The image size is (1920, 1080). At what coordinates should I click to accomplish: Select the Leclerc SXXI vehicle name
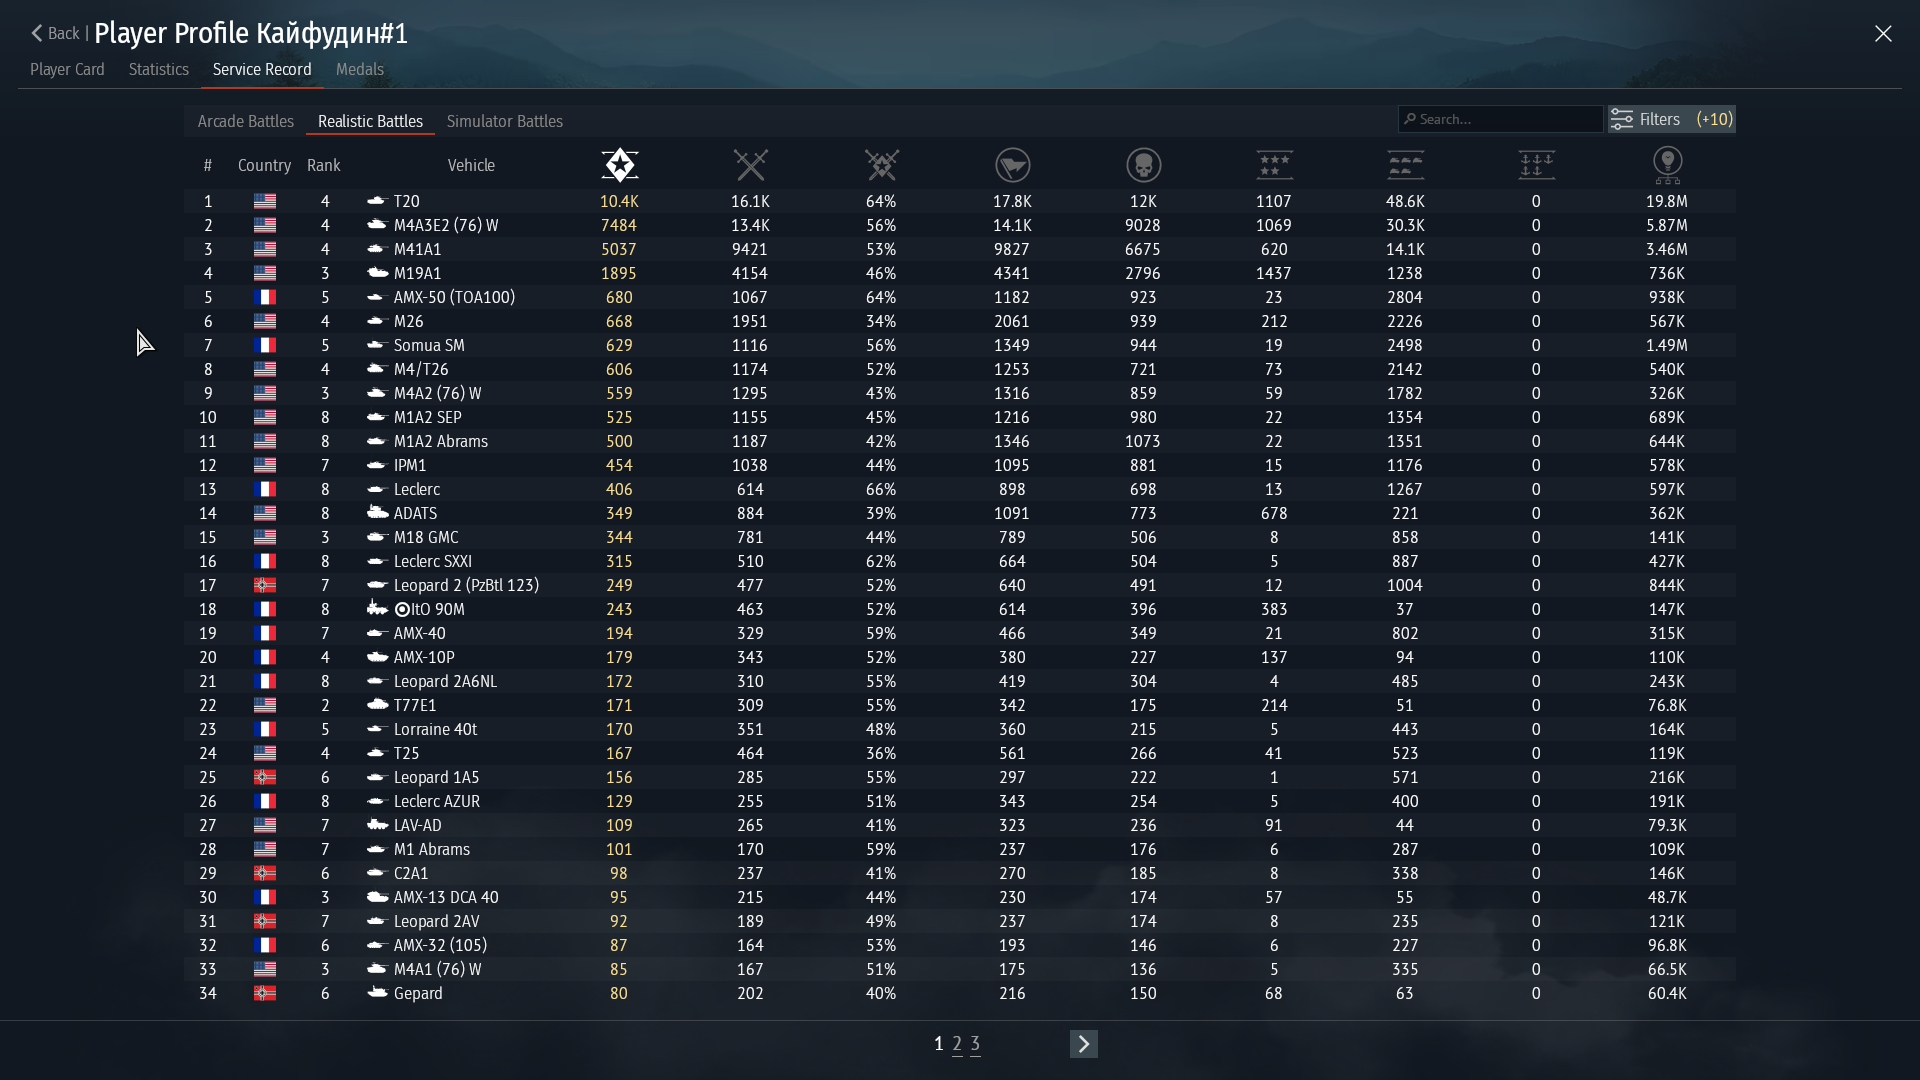click(433, 561)
